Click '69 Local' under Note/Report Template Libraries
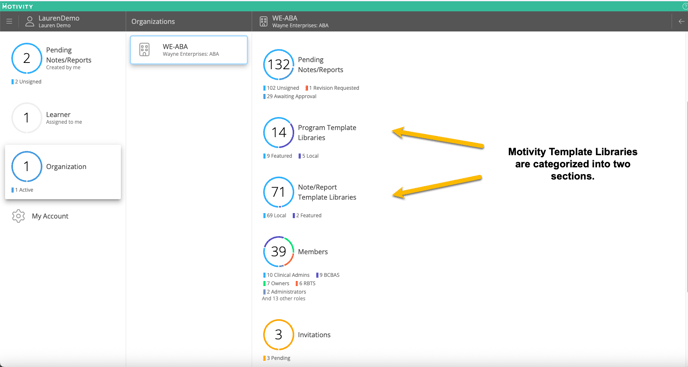Image resolution: width=688 pixels, height=367 pixels. tap(275, 216)
